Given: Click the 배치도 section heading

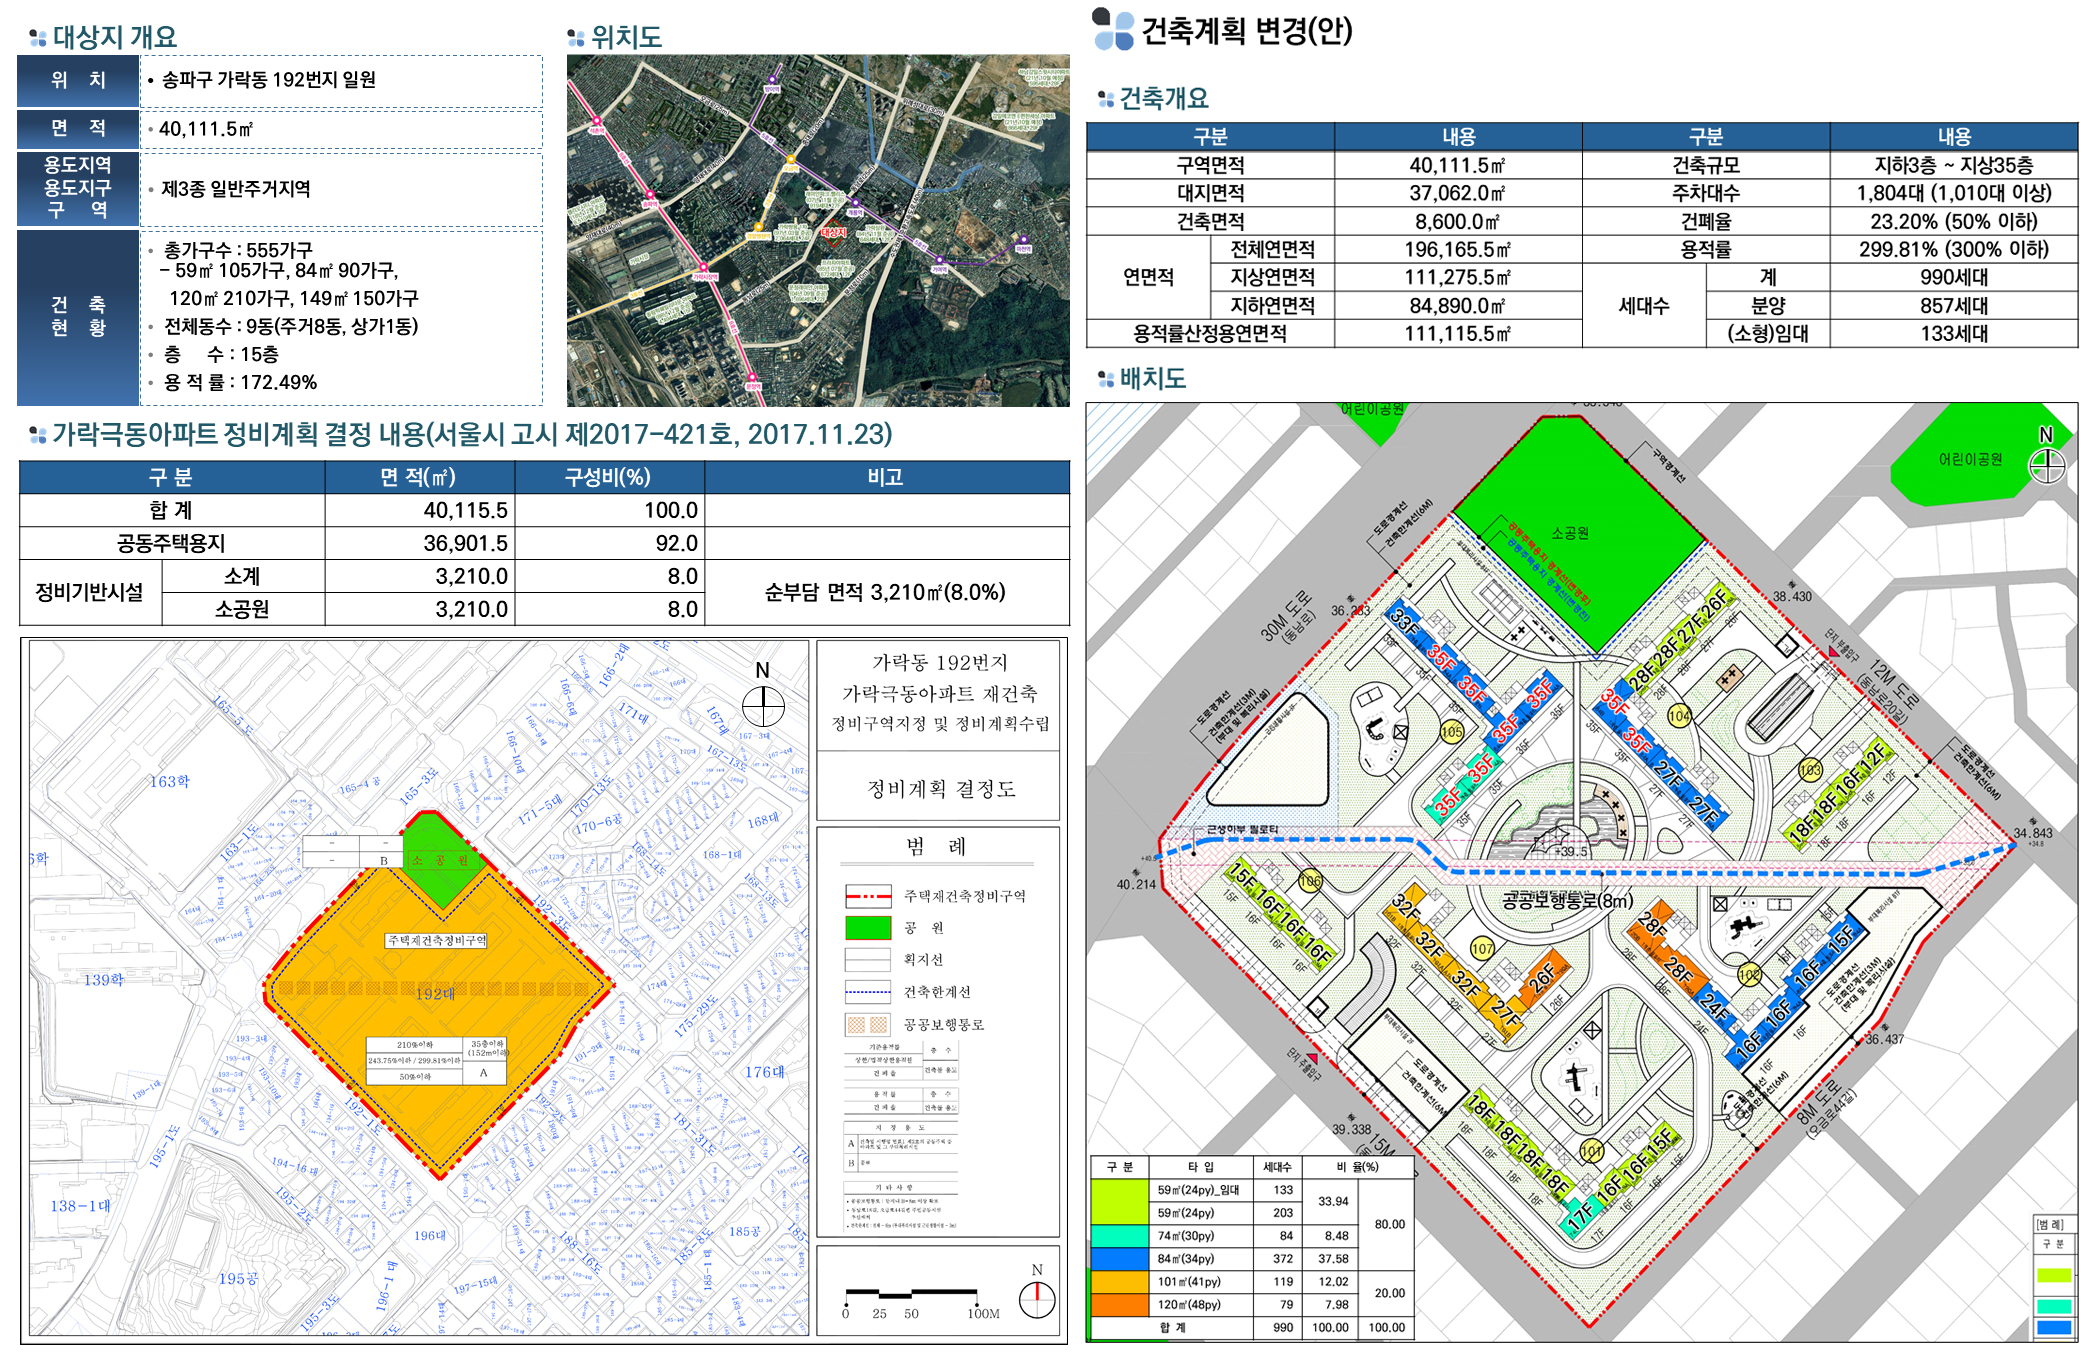Looking at the screenshot, I should tap(1152, 379).
